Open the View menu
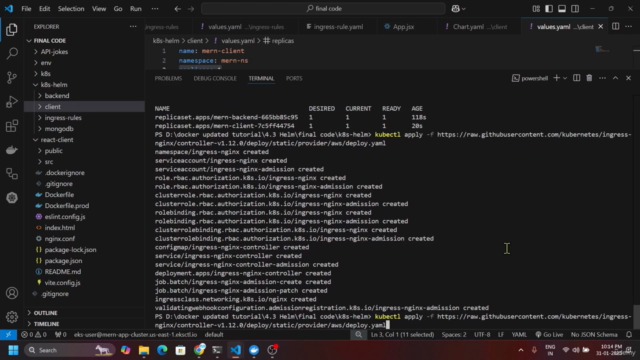The image size is (640, 360). click(x=99, y=9)
